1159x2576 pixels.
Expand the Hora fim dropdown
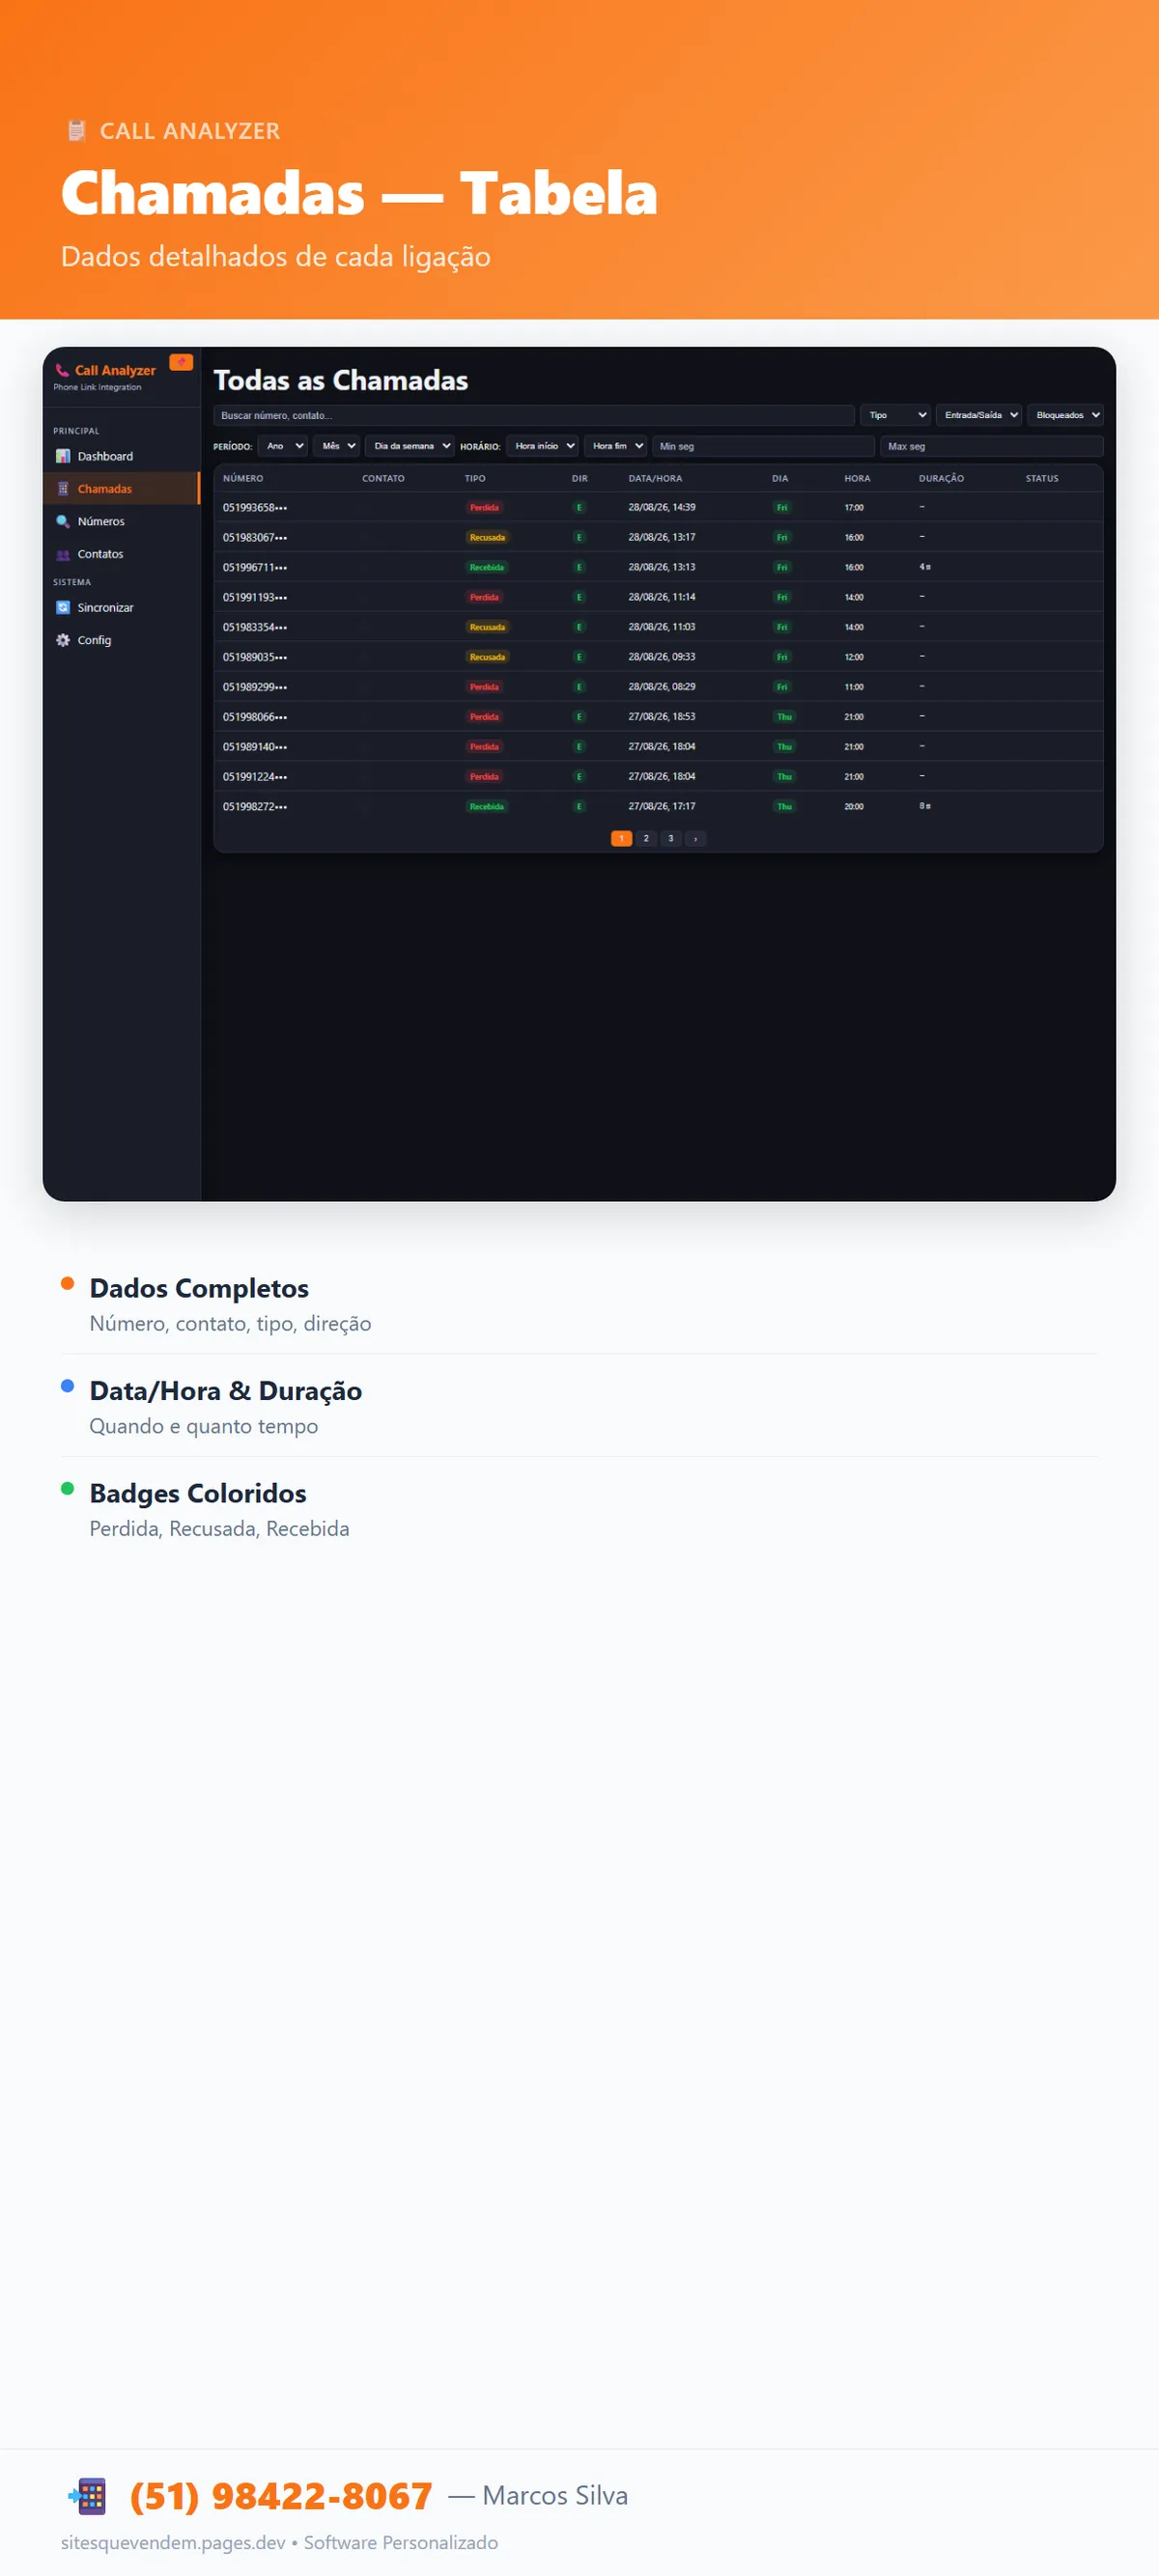[615, 446]
